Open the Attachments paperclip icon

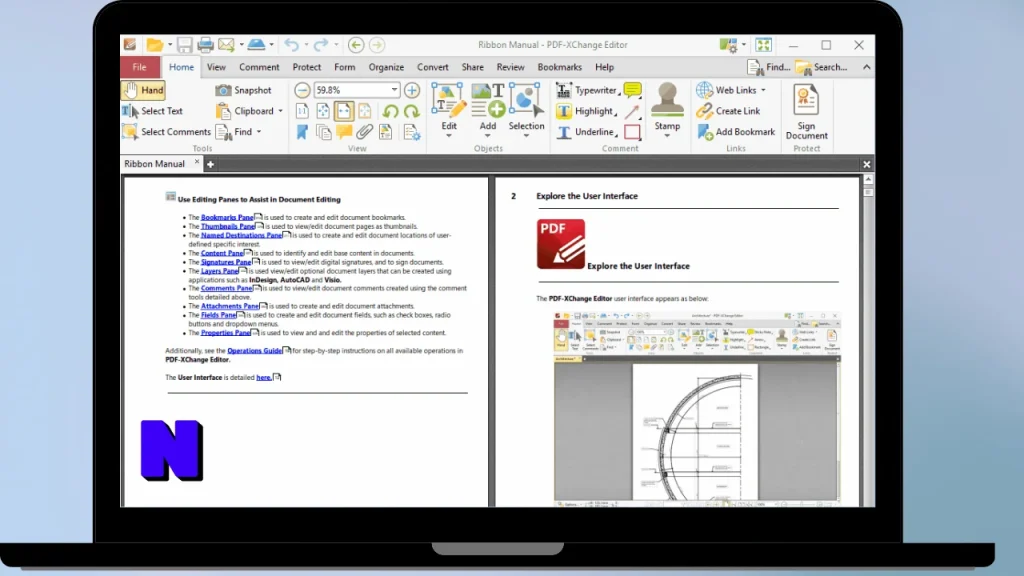[x=364, y=132]
